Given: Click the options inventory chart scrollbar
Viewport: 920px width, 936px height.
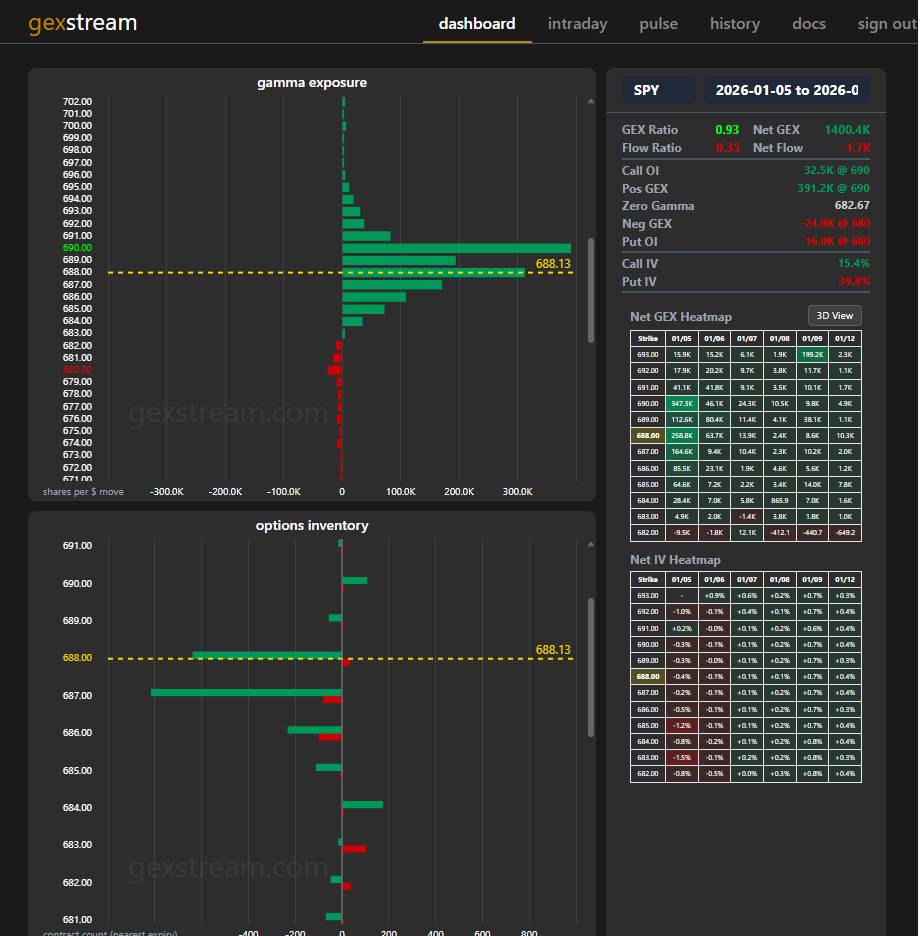Looking at the screenshot, I should tap(590, 667).
